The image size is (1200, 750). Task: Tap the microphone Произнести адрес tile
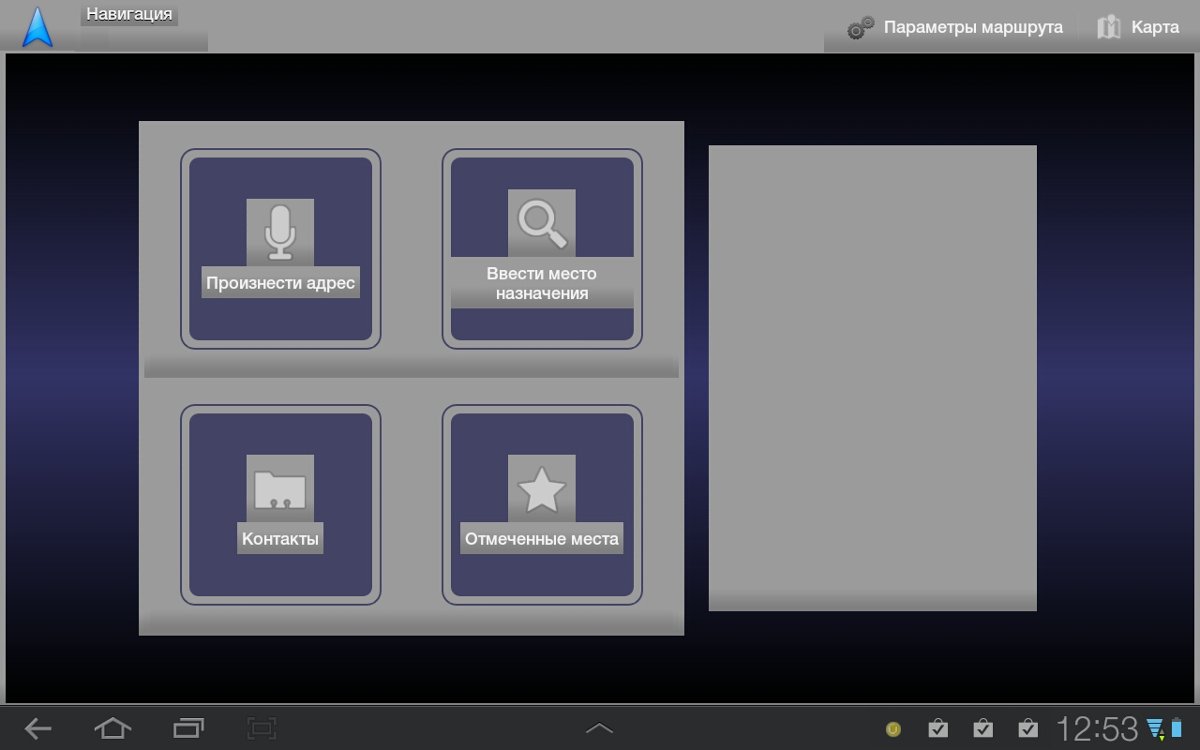[280, 249]
